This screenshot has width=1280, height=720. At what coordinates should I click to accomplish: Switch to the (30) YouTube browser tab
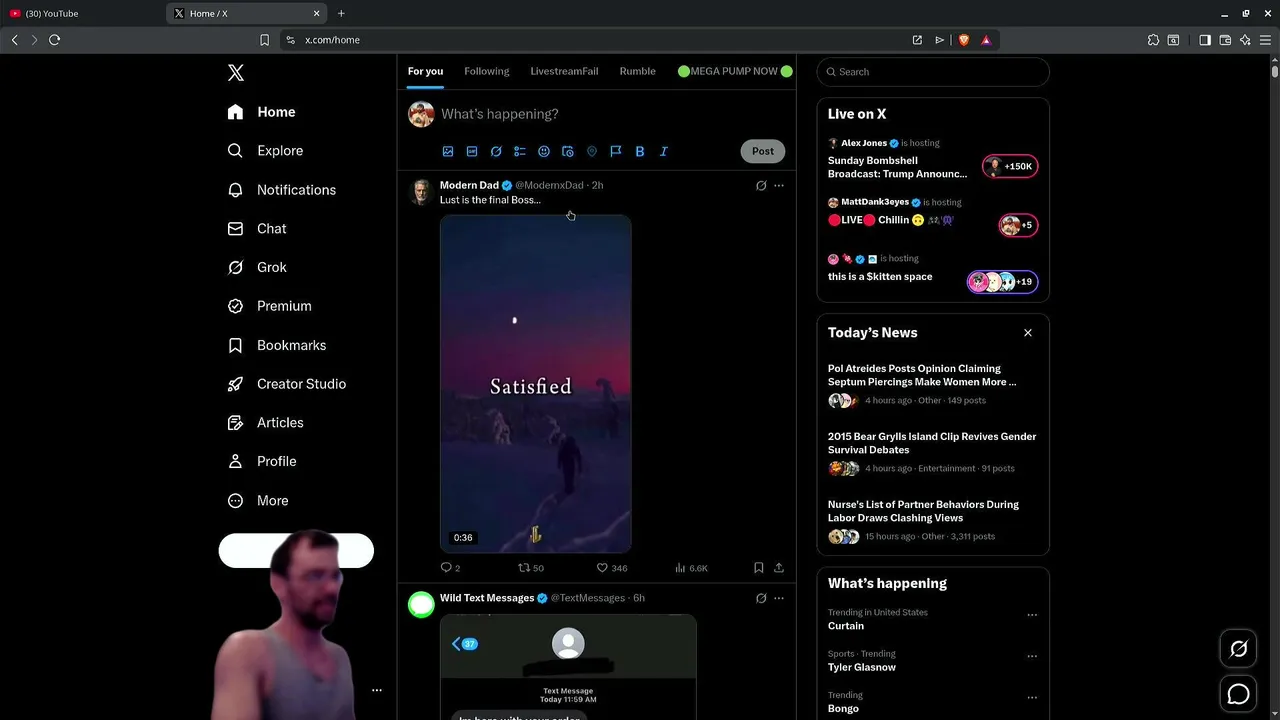[x=80, y=13]
